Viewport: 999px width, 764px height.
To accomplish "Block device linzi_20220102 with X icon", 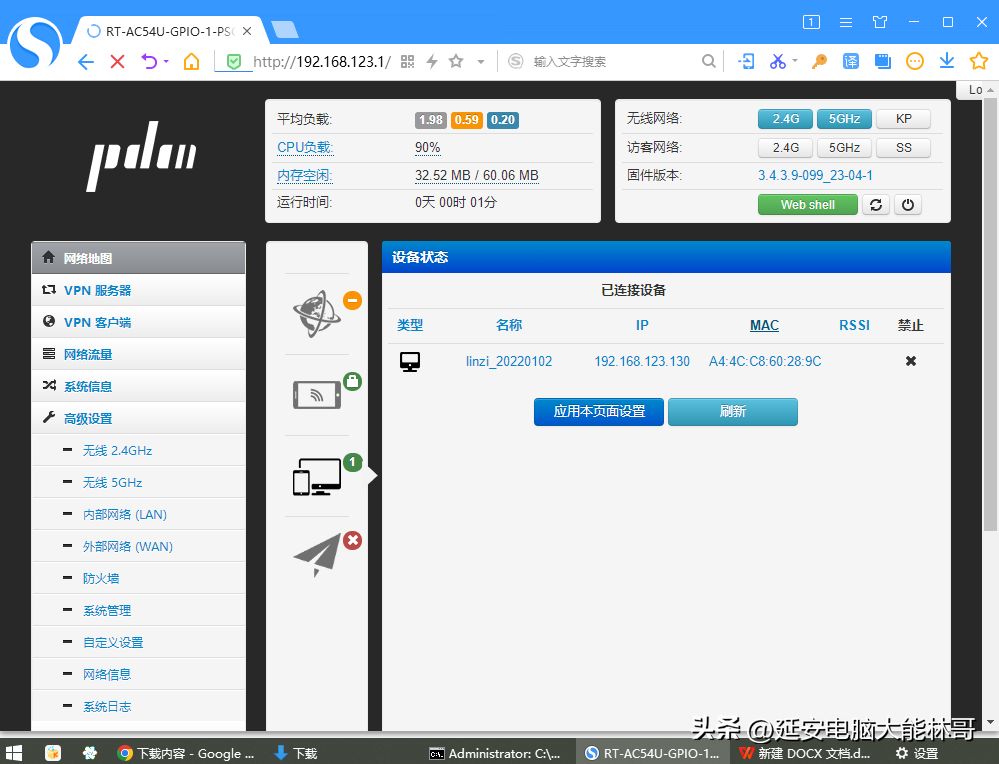I will (910, 361).
